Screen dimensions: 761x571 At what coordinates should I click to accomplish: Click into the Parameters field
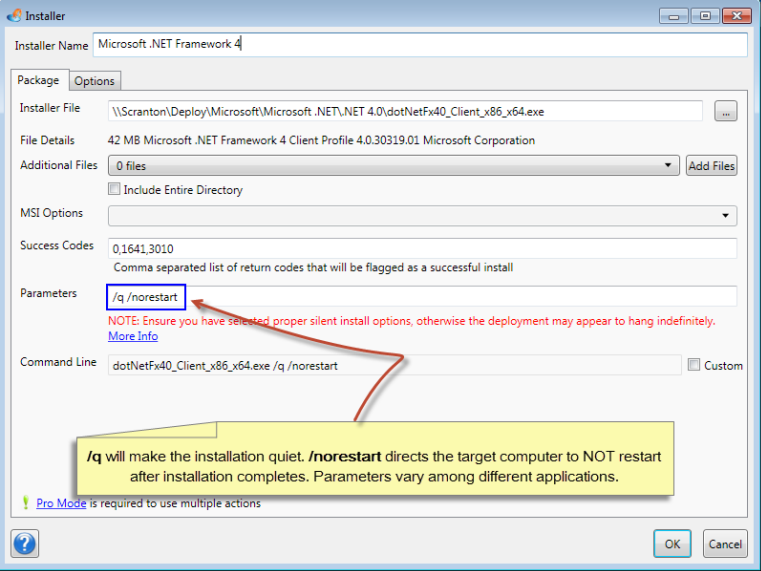[x=422, y=296]
